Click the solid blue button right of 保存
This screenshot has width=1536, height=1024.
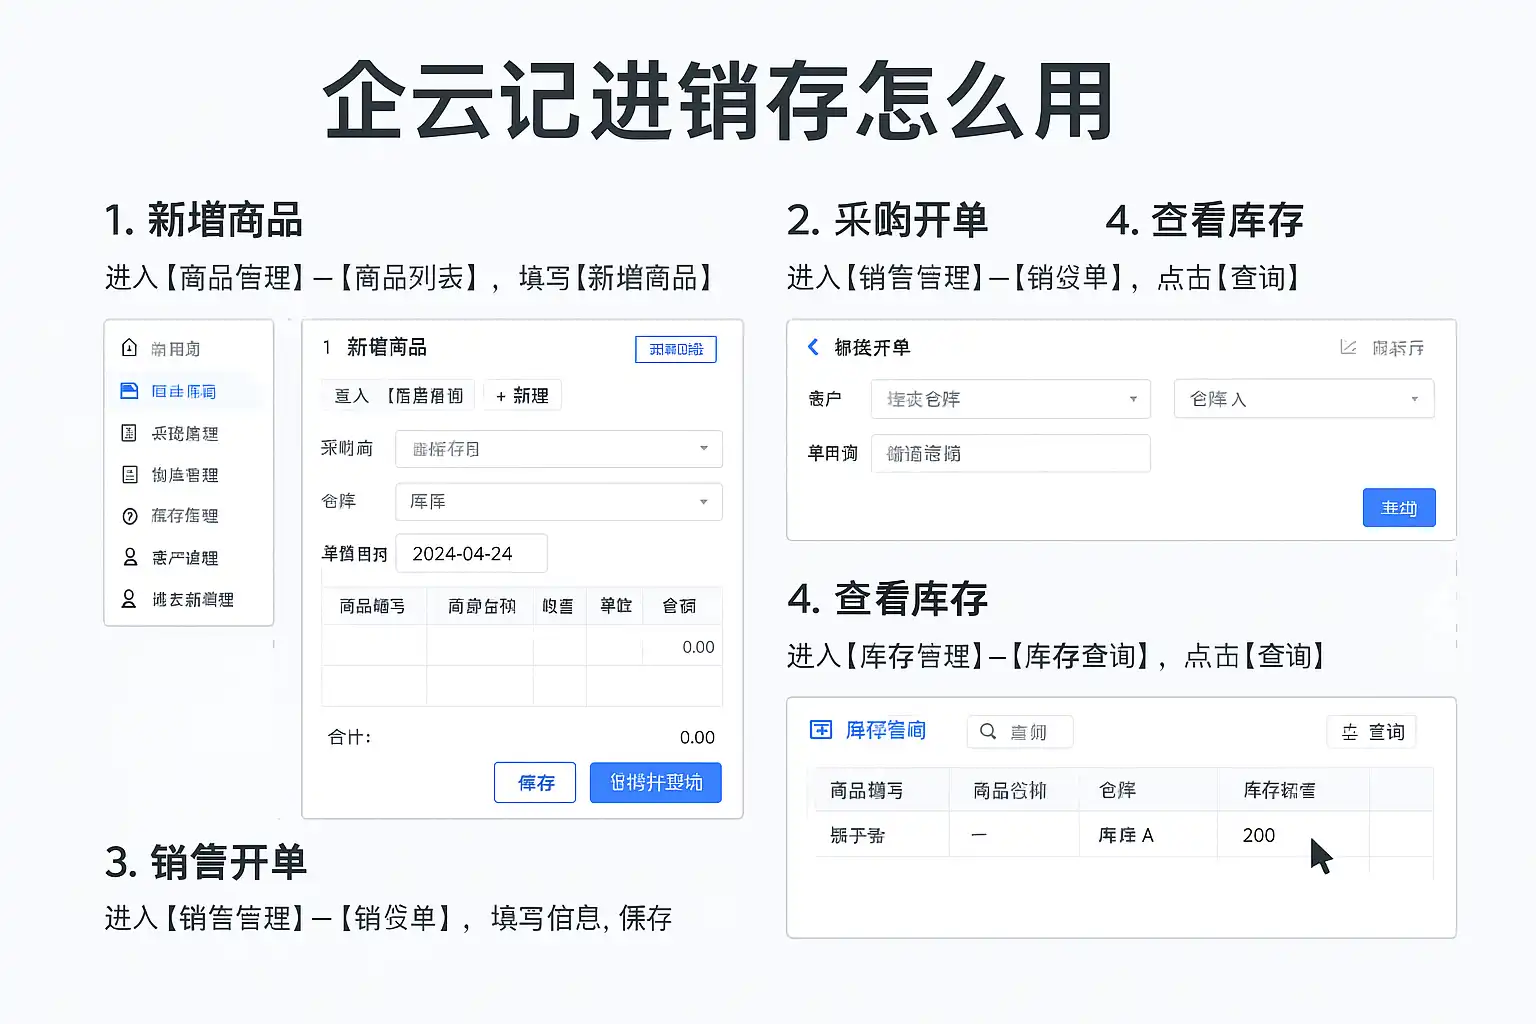coord(656,782)
